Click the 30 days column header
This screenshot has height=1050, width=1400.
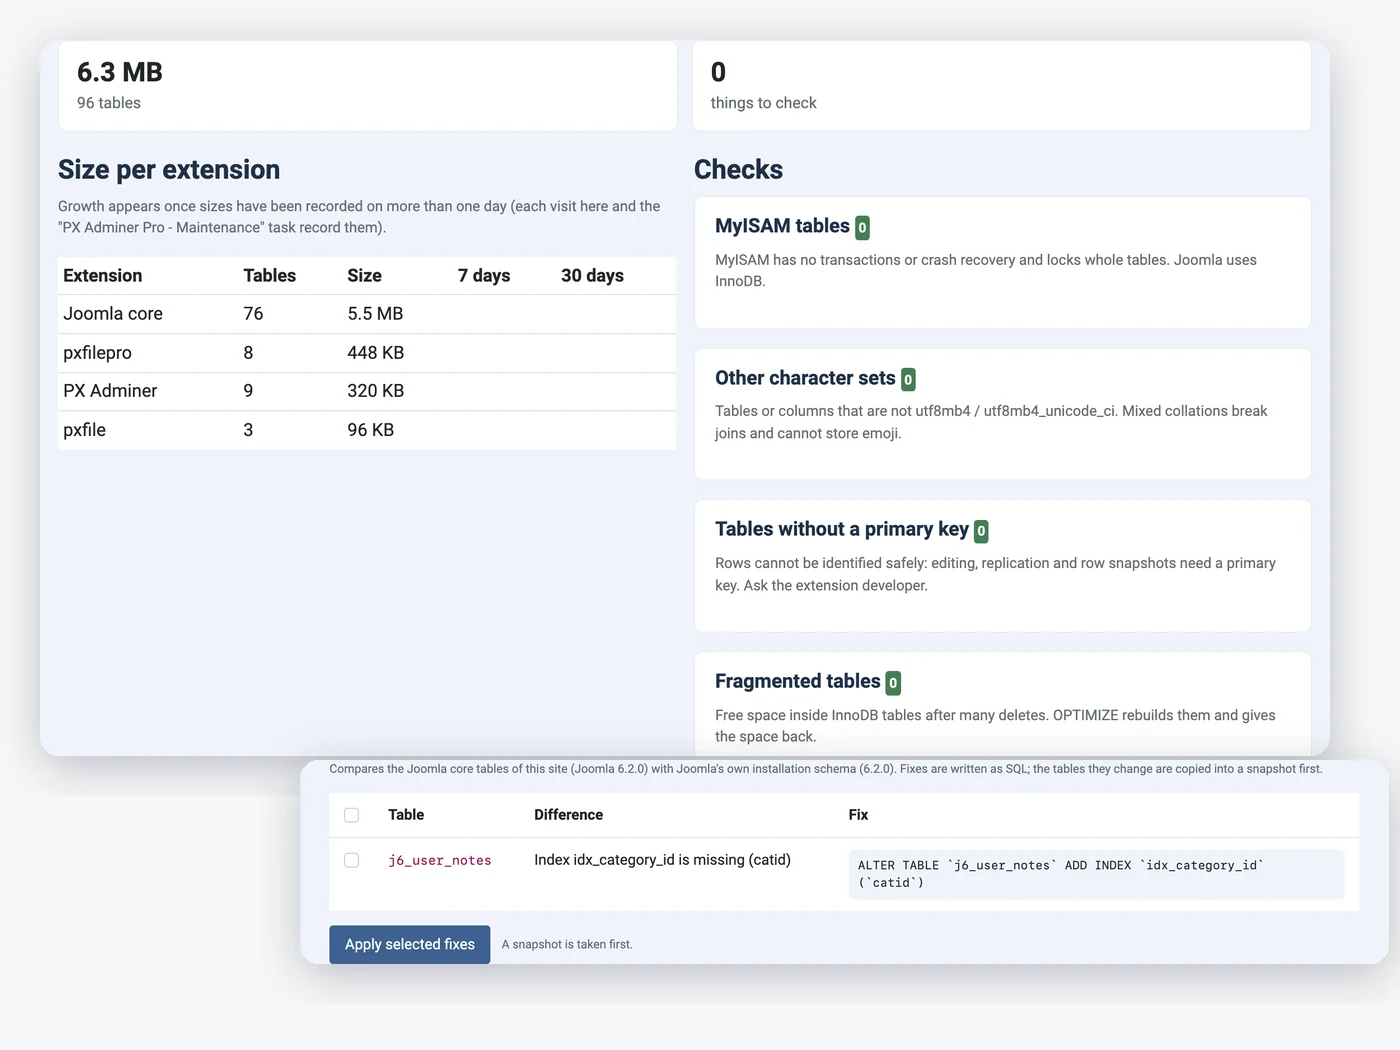(592, 276)
